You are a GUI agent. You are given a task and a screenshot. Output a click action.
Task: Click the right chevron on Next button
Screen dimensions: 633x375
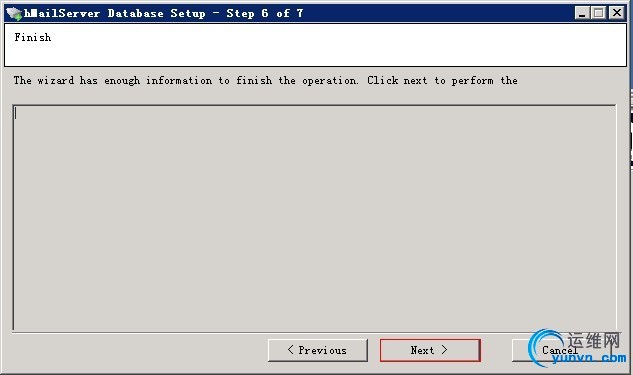click(444, 350)
